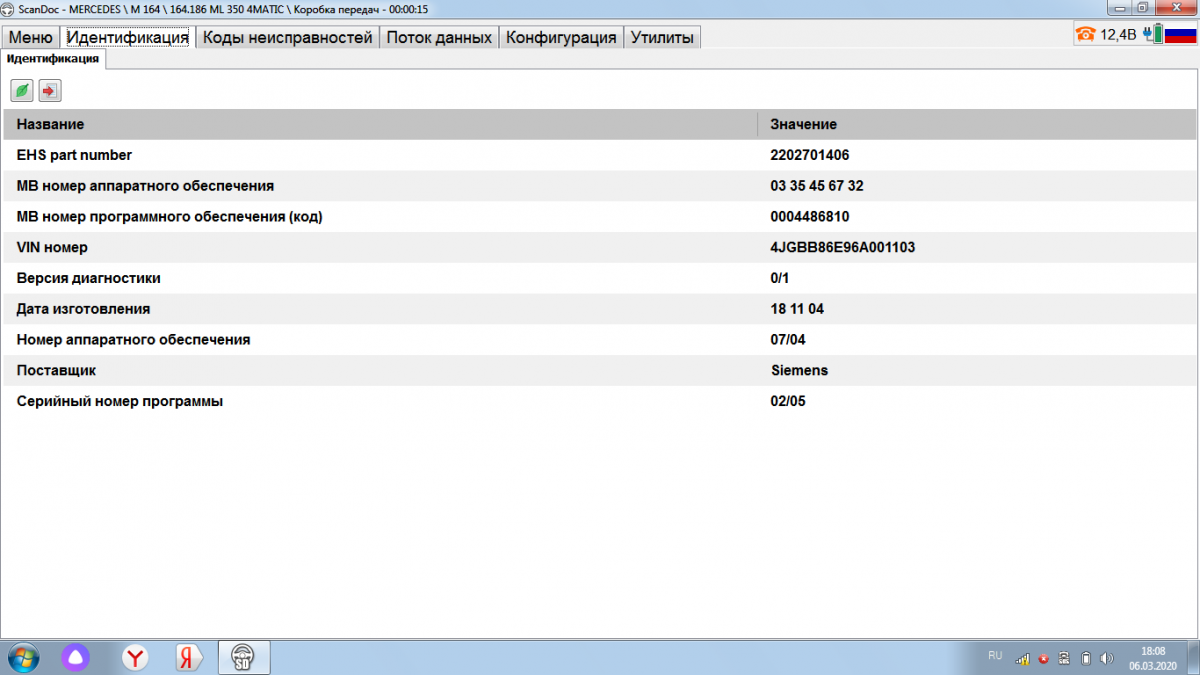Select МВ номер программного обеспечения (код) row

tap(599, 217)
